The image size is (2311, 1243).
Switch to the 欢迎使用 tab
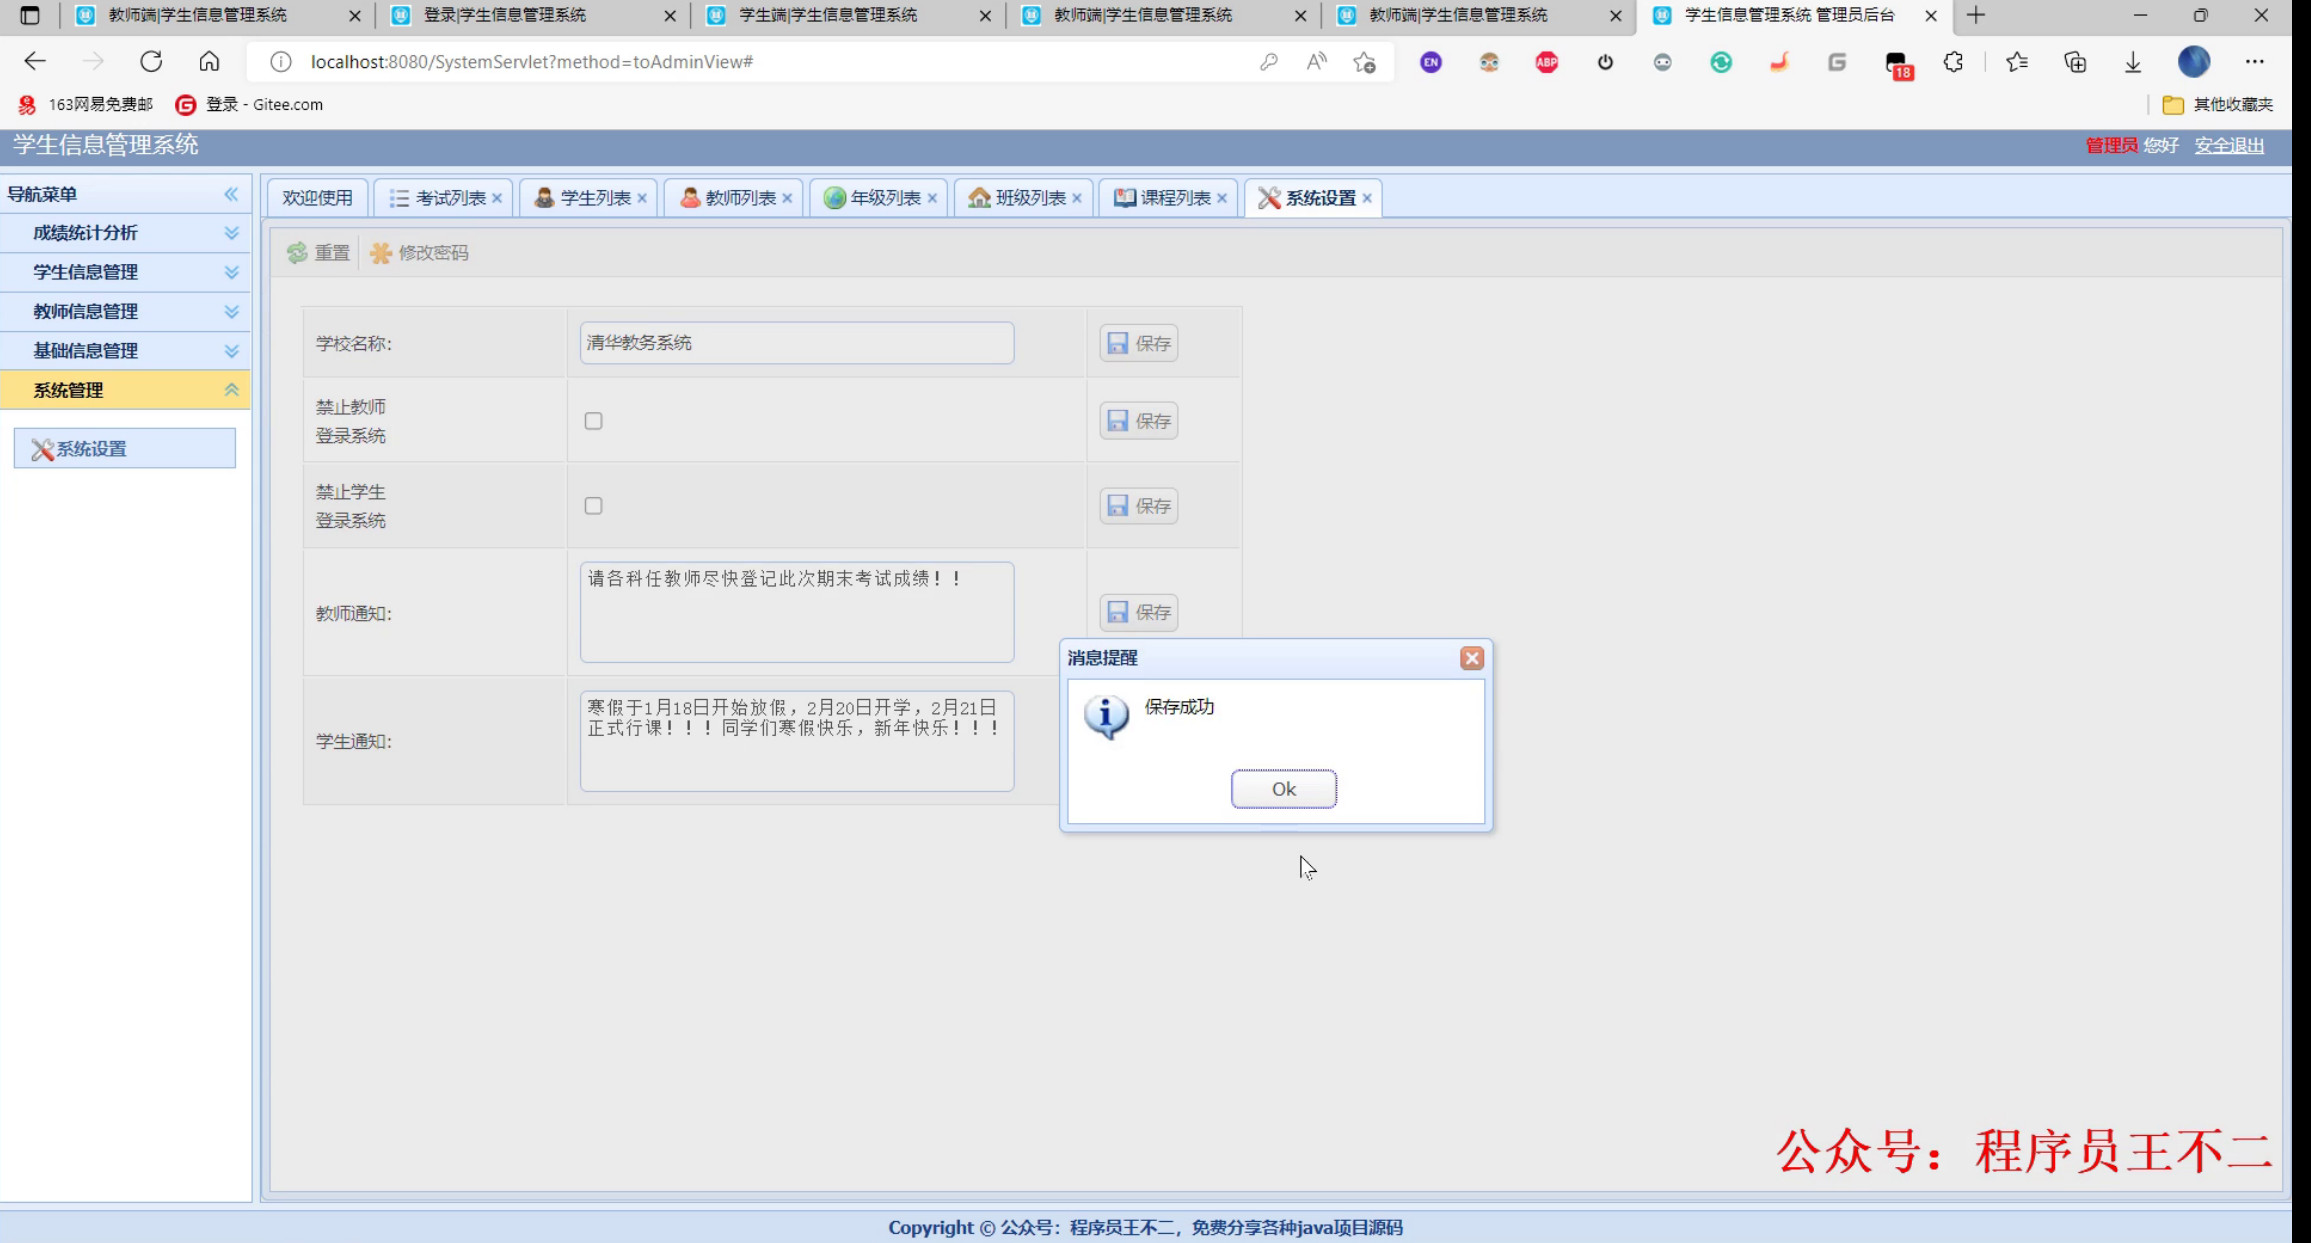[x=316, y=197]
